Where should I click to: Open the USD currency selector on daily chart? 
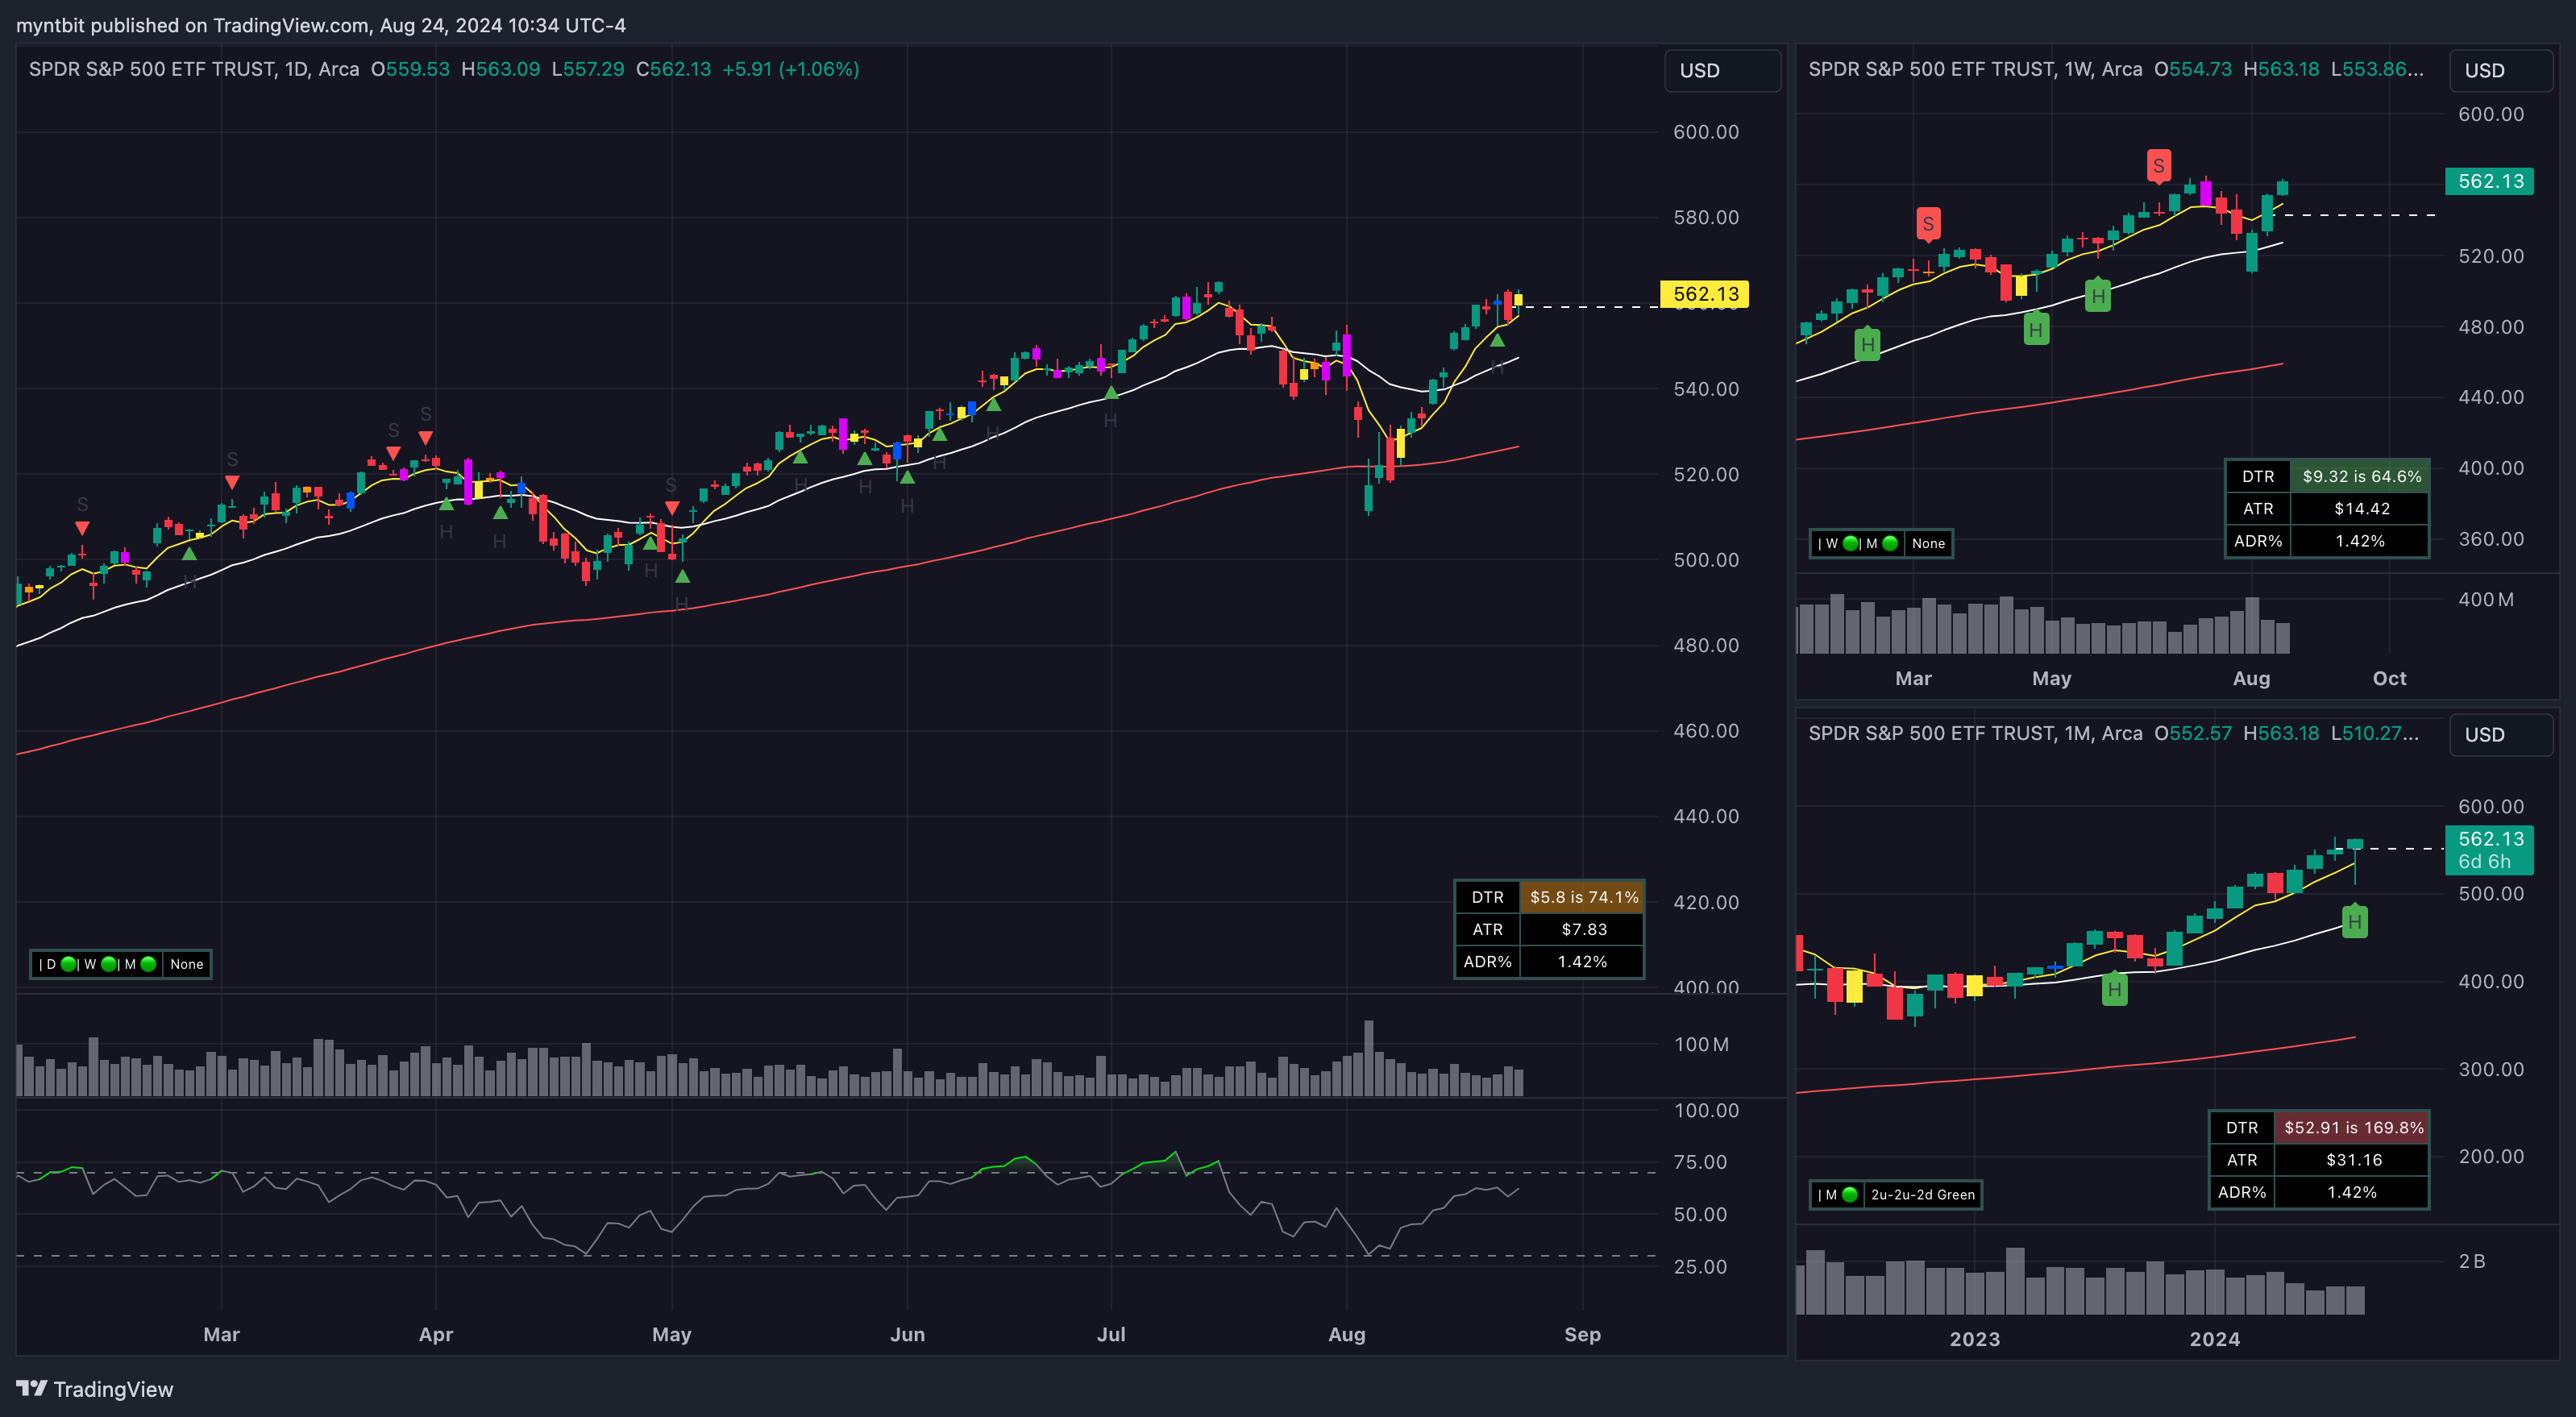[x=1722, y=71]
